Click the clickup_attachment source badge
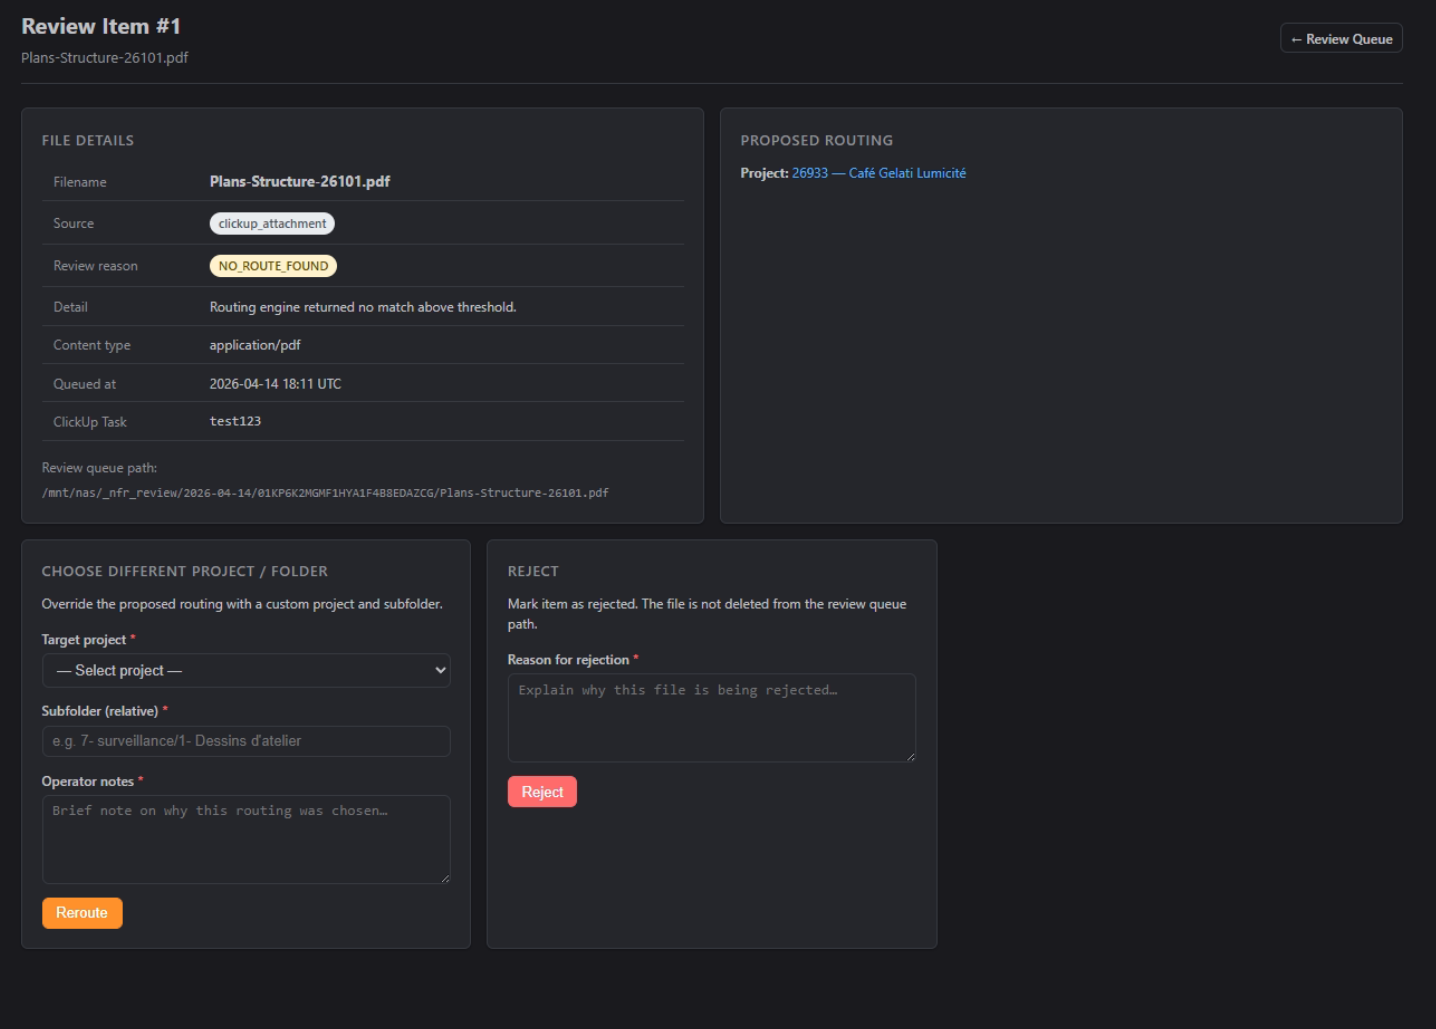Viewport: 1436px width, 1029px height. pyautogui.click(x=272, y=224)
